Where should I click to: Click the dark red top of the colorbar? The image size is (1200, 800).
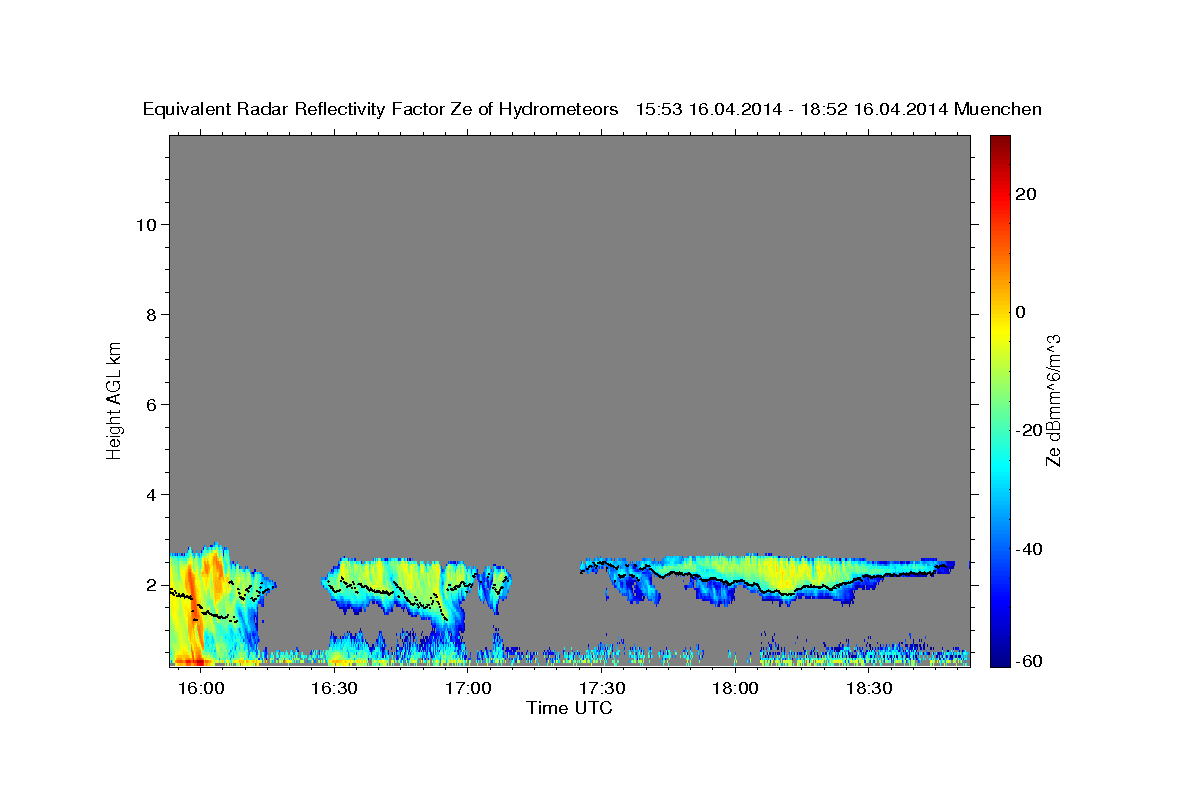(x=1000, y=145)
